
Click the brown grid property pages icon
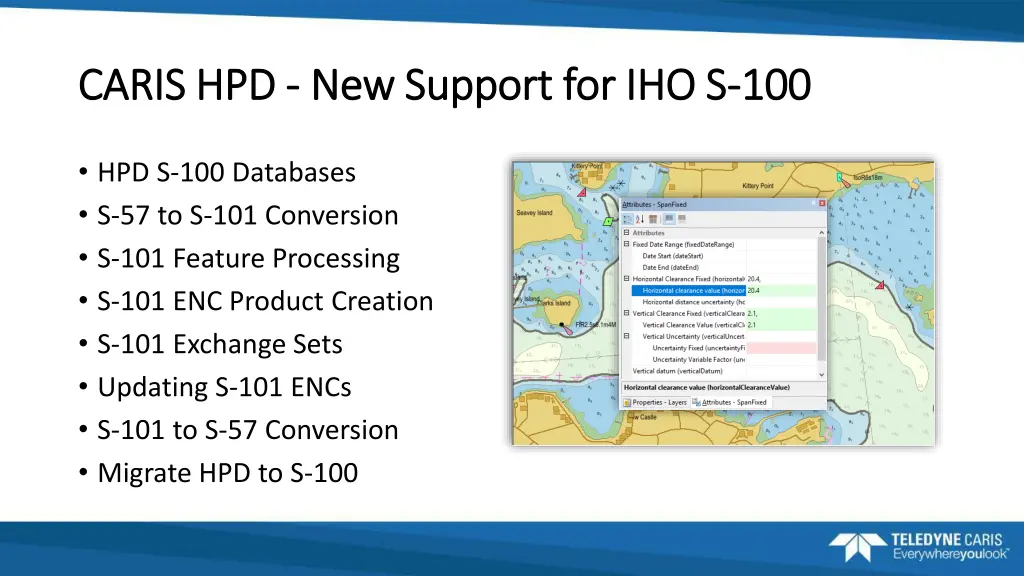click(653, 219)
